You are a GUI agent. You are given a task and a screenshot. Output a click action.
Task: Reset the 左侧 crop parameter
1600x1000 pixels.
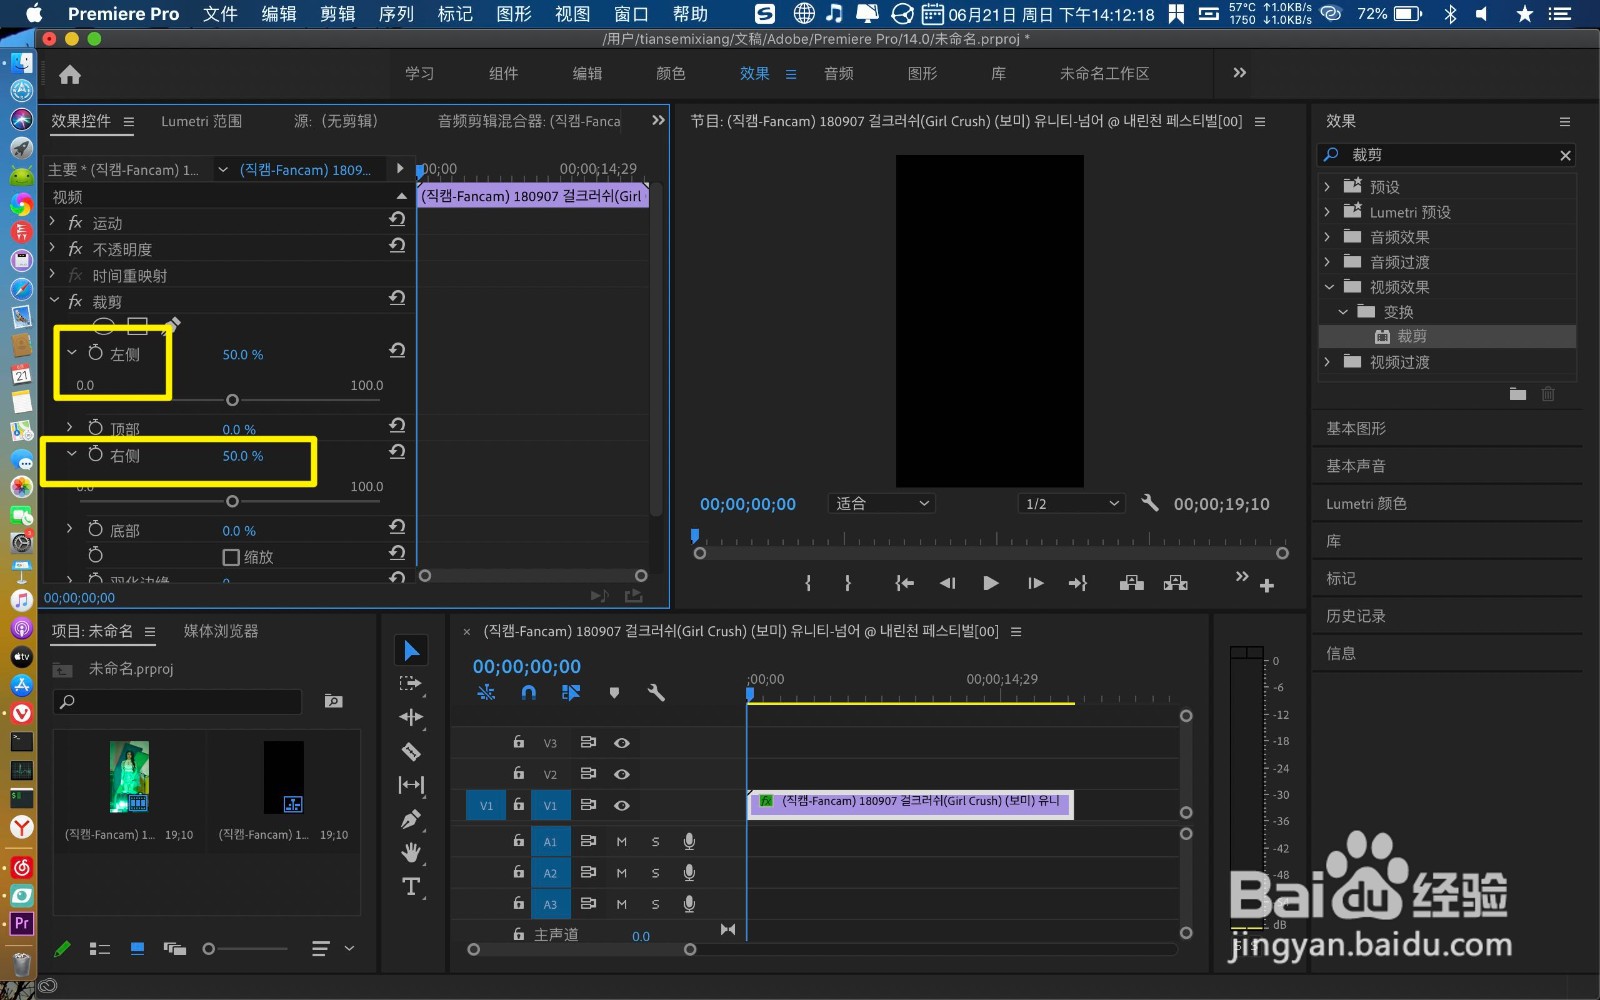click(x=397, y=350)
